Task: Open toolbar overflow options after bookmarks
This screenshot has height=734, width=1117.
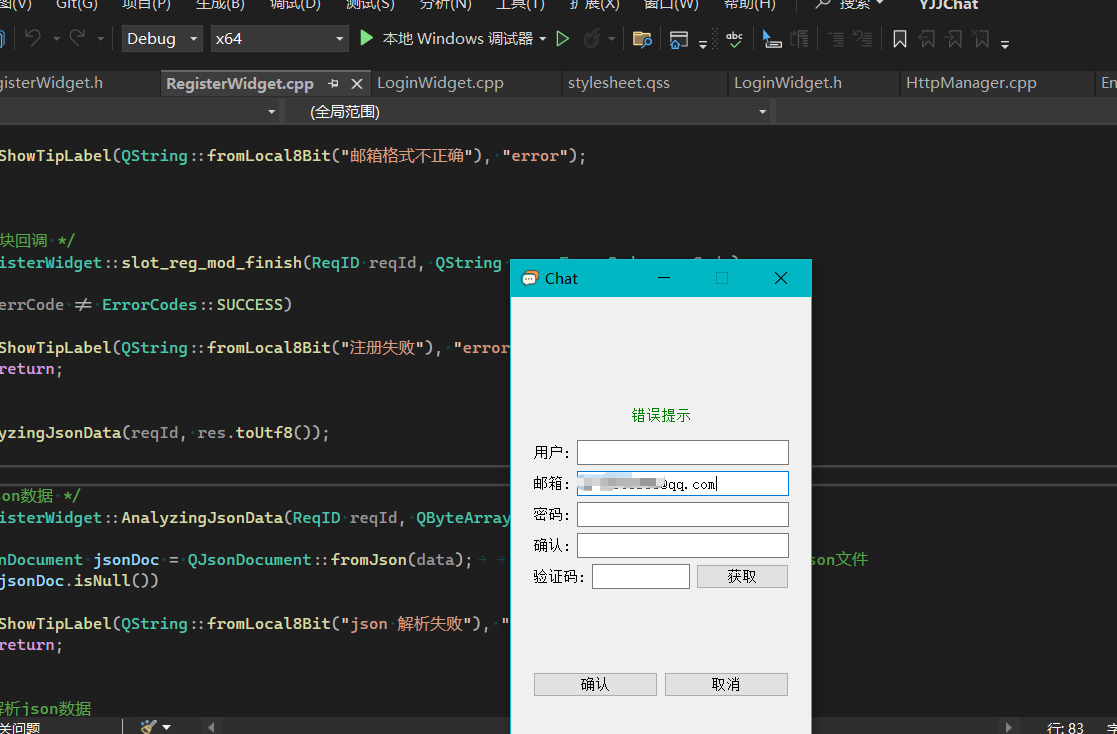Action: (1004, 44)
